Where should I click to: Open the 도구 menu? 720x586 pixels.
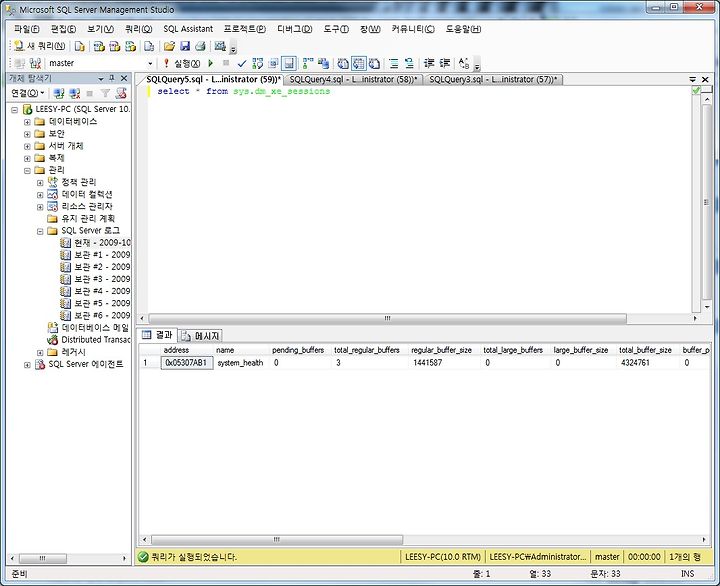pos(336,28)
